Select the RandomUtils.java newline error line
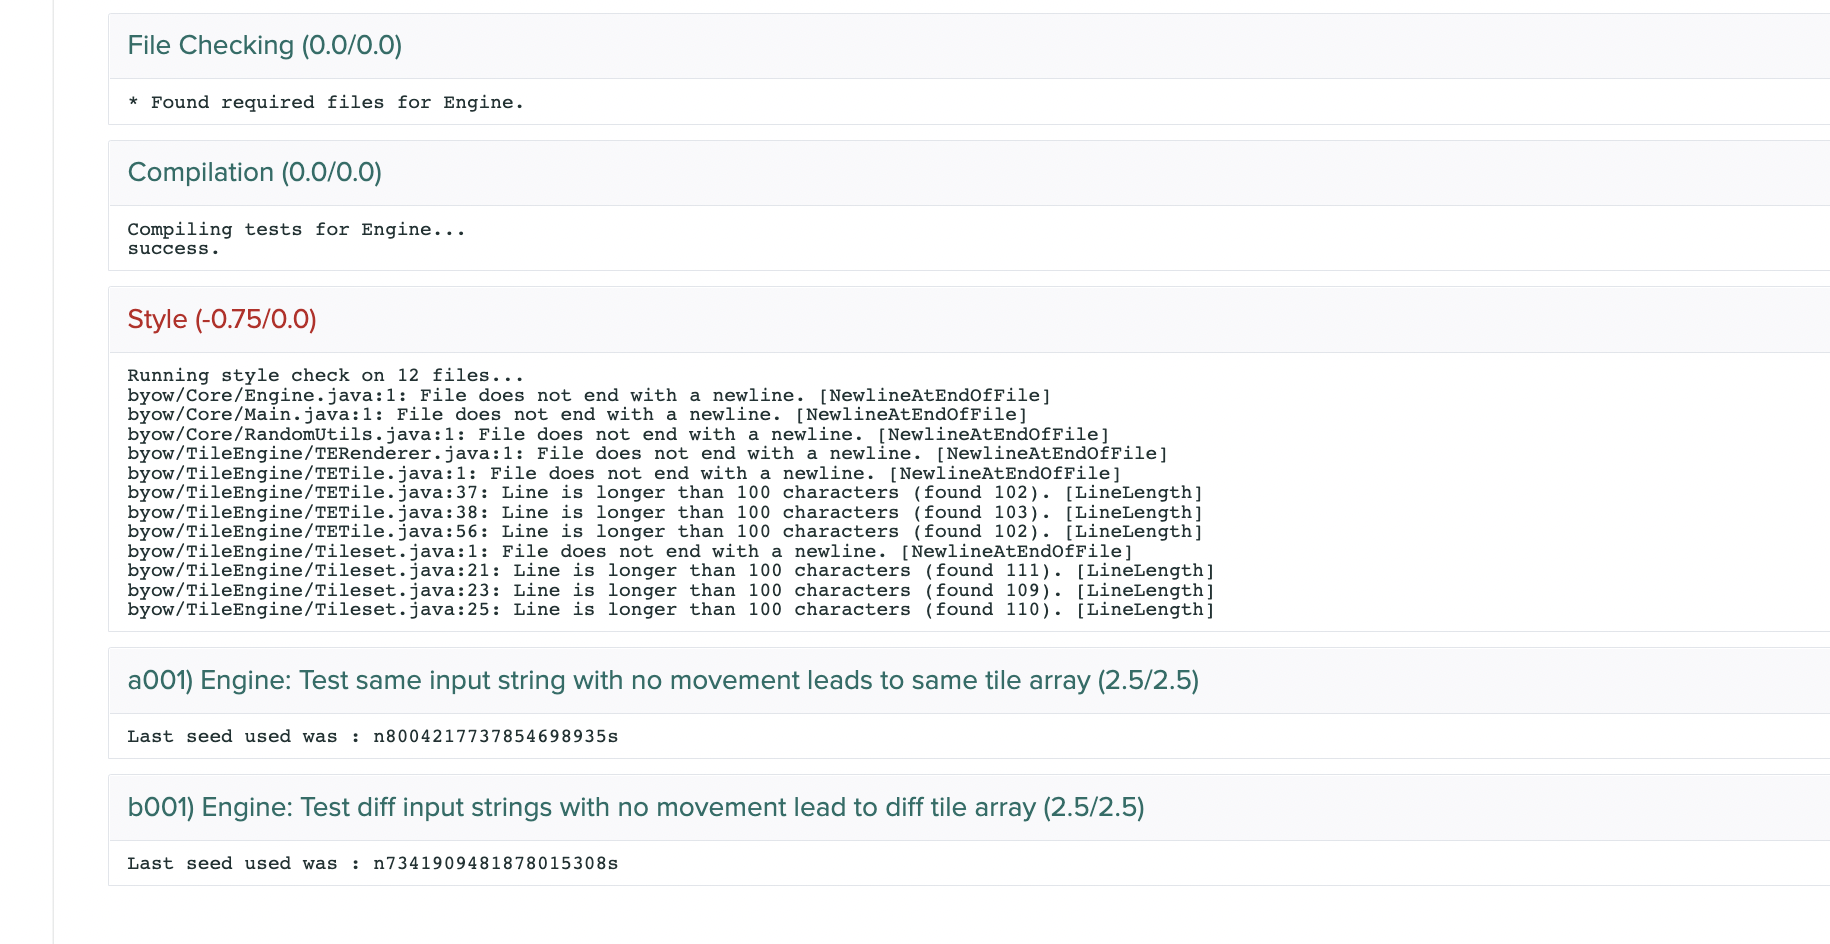Screen dimensions: 1830x944 618,435
